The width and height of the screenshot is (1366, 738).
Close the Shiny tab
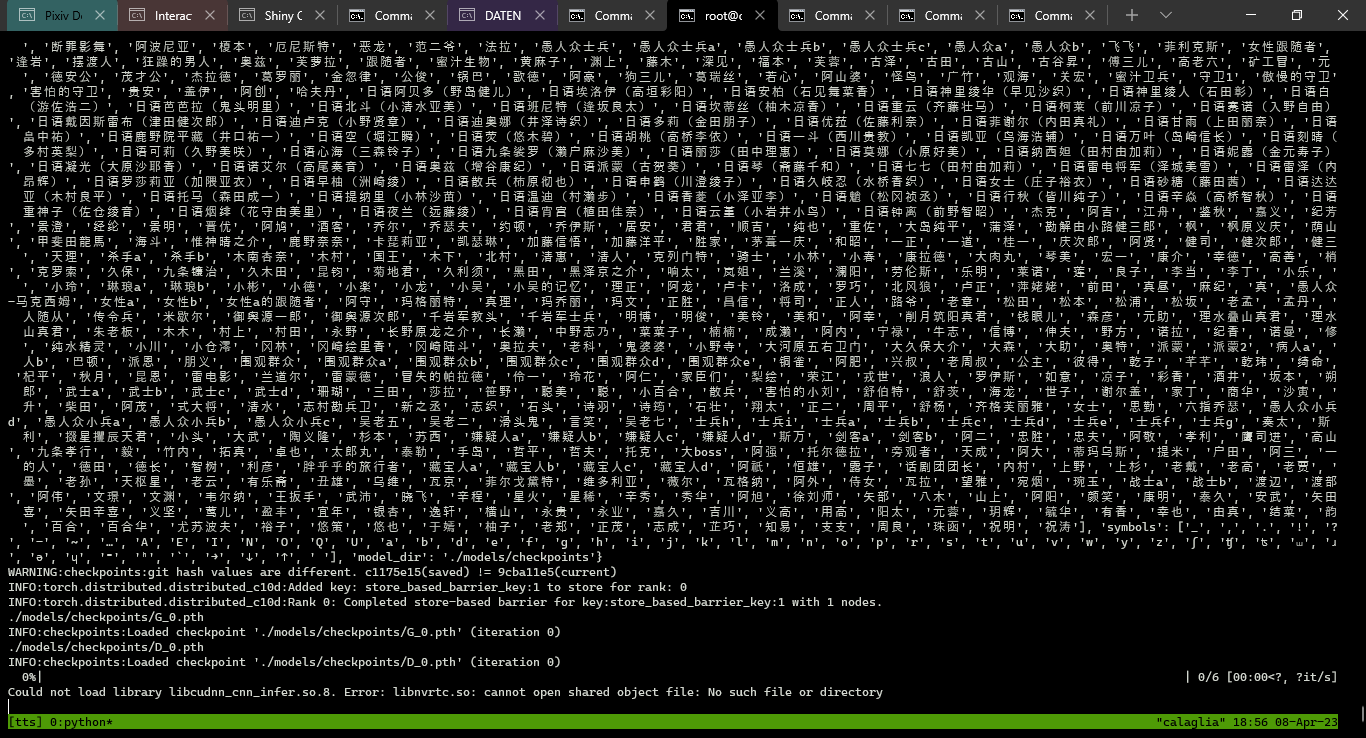(x=319, y=15)
